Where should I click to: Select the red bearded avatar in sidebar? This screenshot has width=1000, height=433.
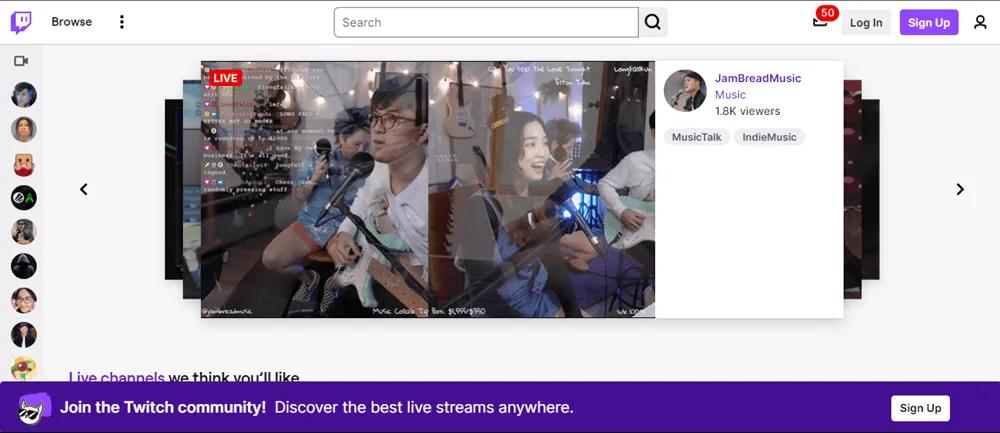point(24,164)
